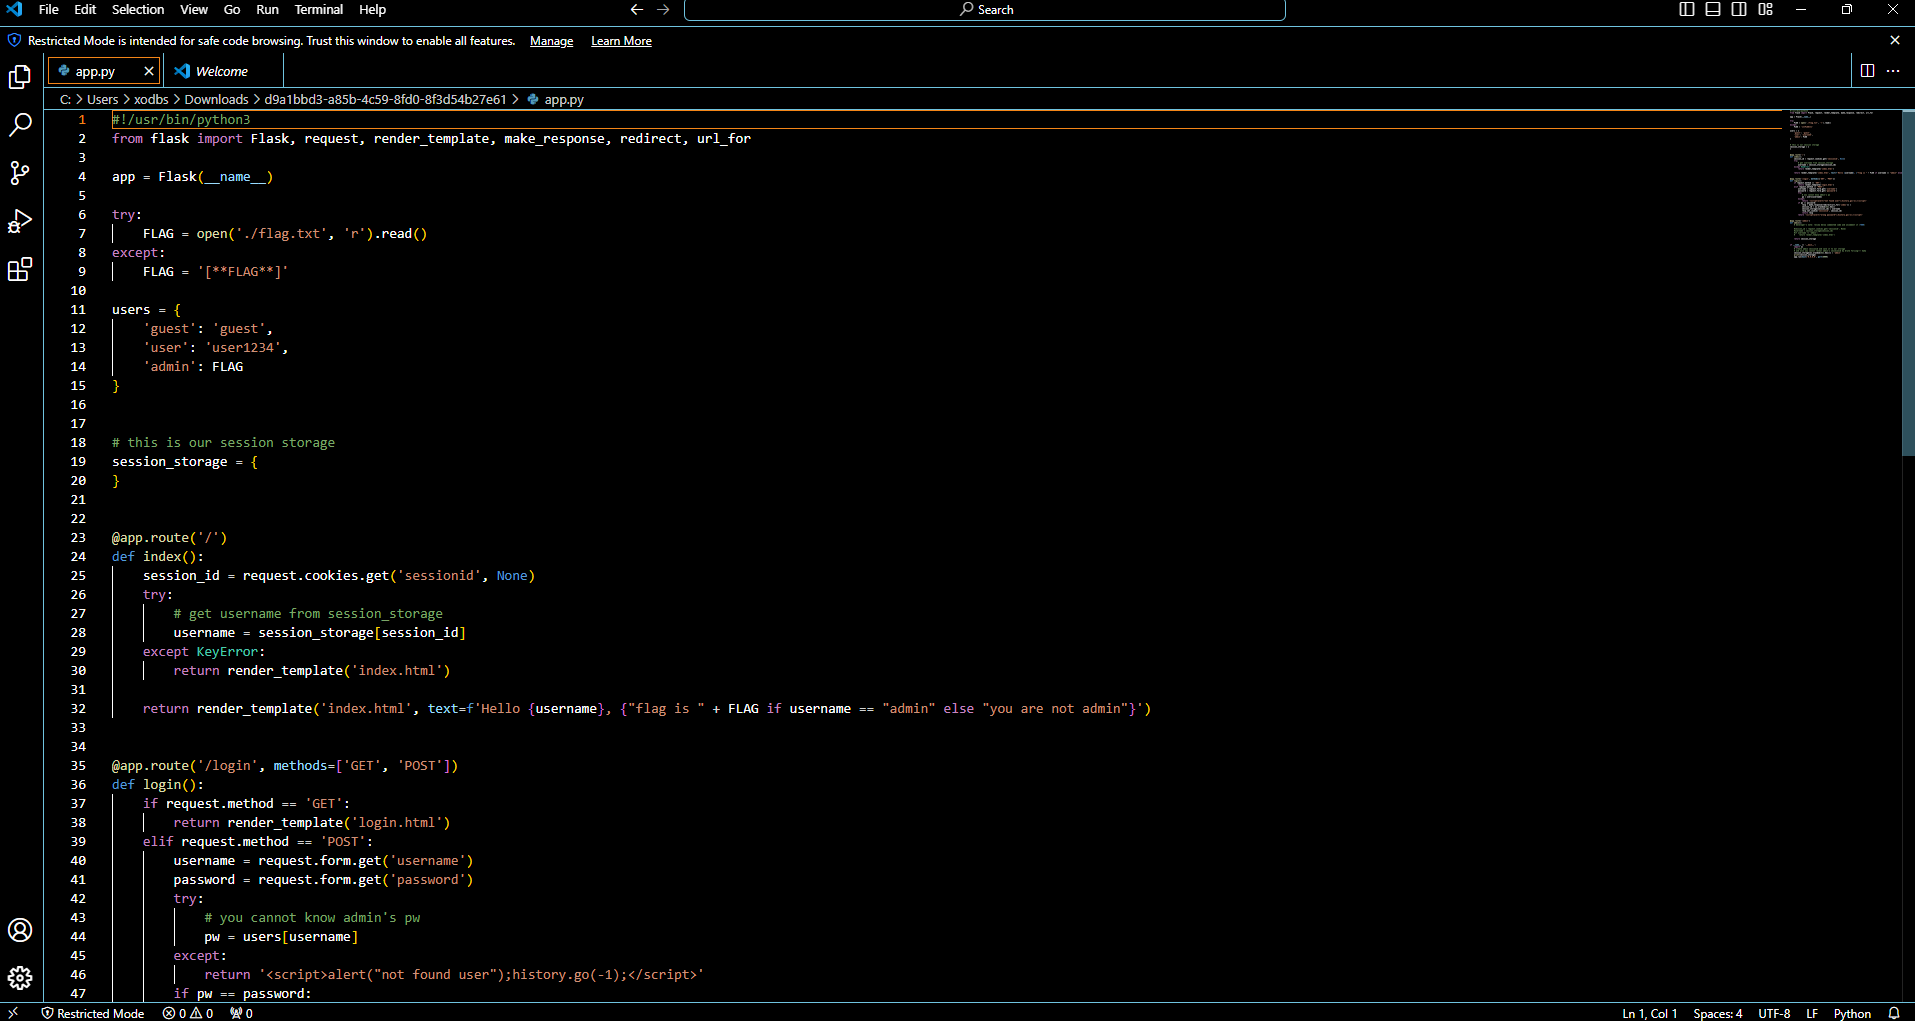Open the Help menu
Image resolution: width=1915 pixels, height=1021 pixels.
pyautogui.click(x=372, y=9)
